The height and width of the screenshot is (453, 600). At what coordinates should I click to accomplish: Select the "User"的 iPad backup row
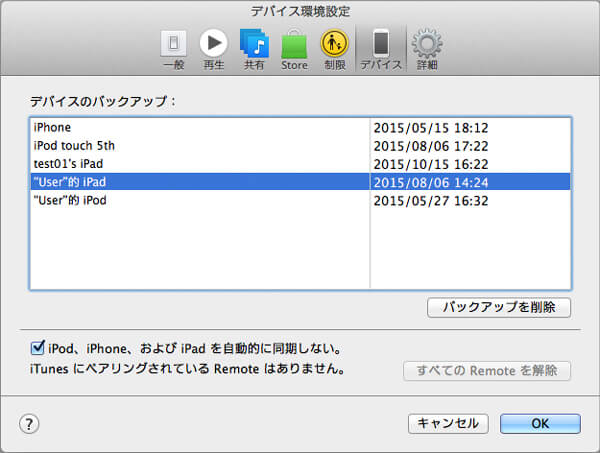(300, 182)
